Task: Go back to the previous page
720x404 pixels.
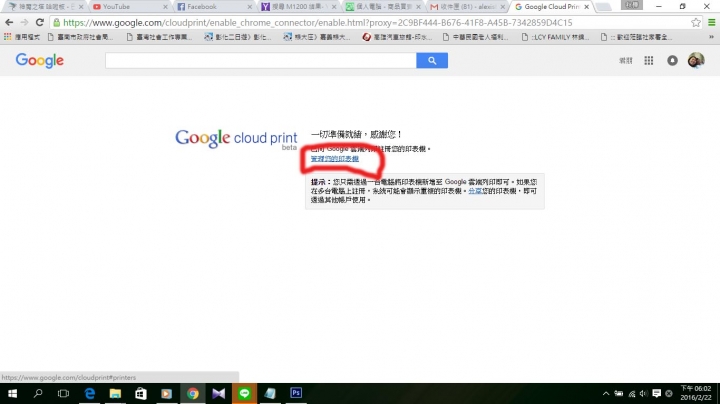Action: [x=9, y=22]
